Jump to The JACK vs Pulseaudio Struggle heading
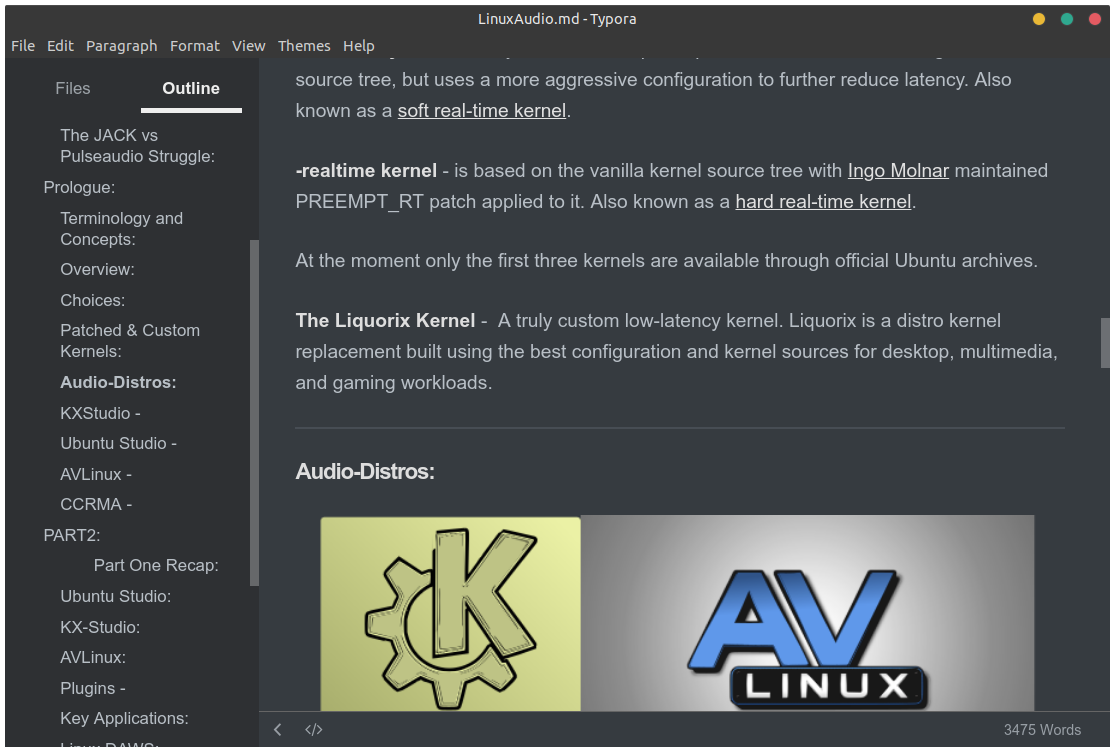 (138, 146)
